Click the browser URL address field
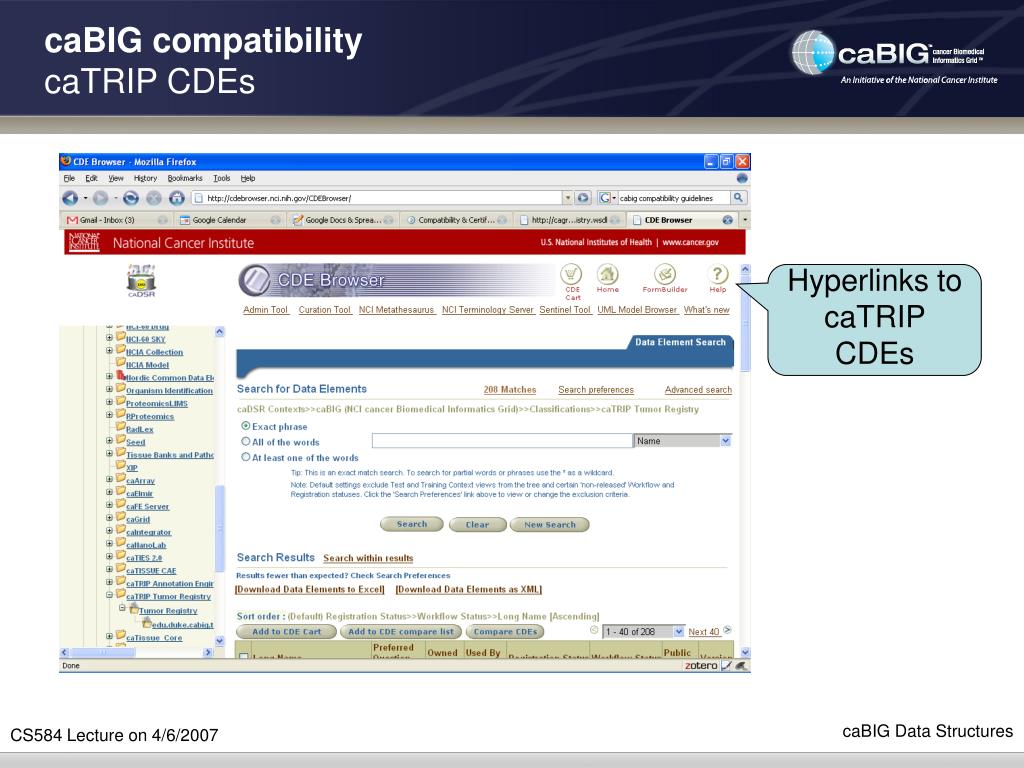The image size is (1024, 768). point(377,198)
